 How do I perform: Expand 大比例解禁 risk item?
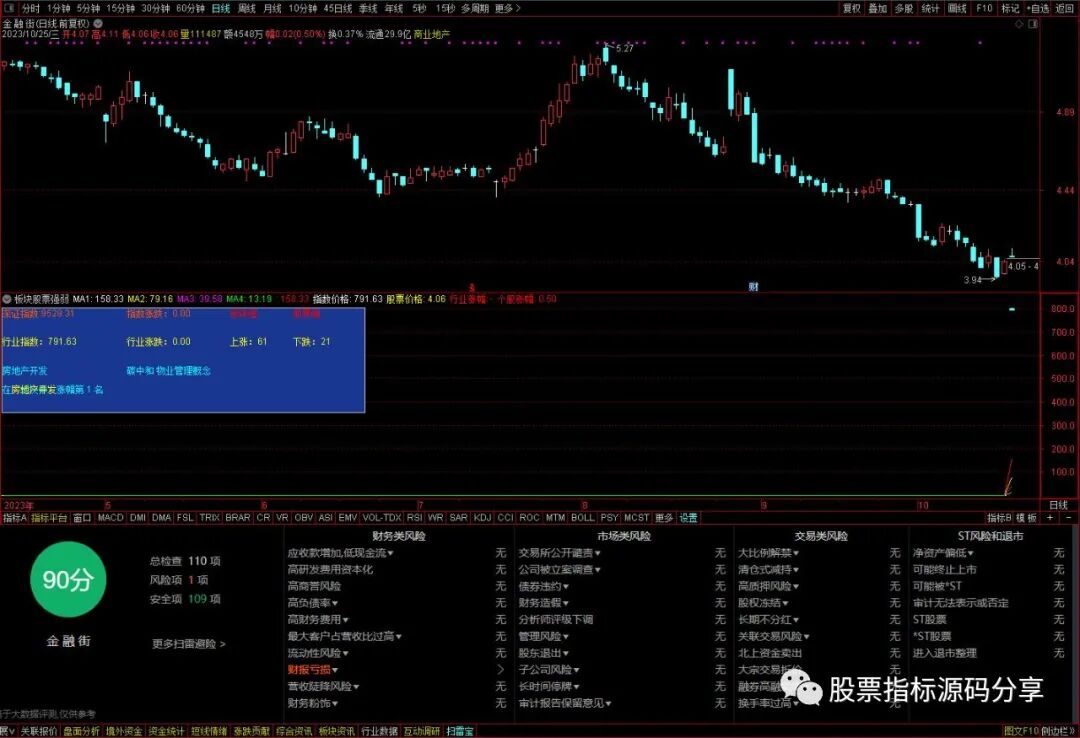click(768, 553)
